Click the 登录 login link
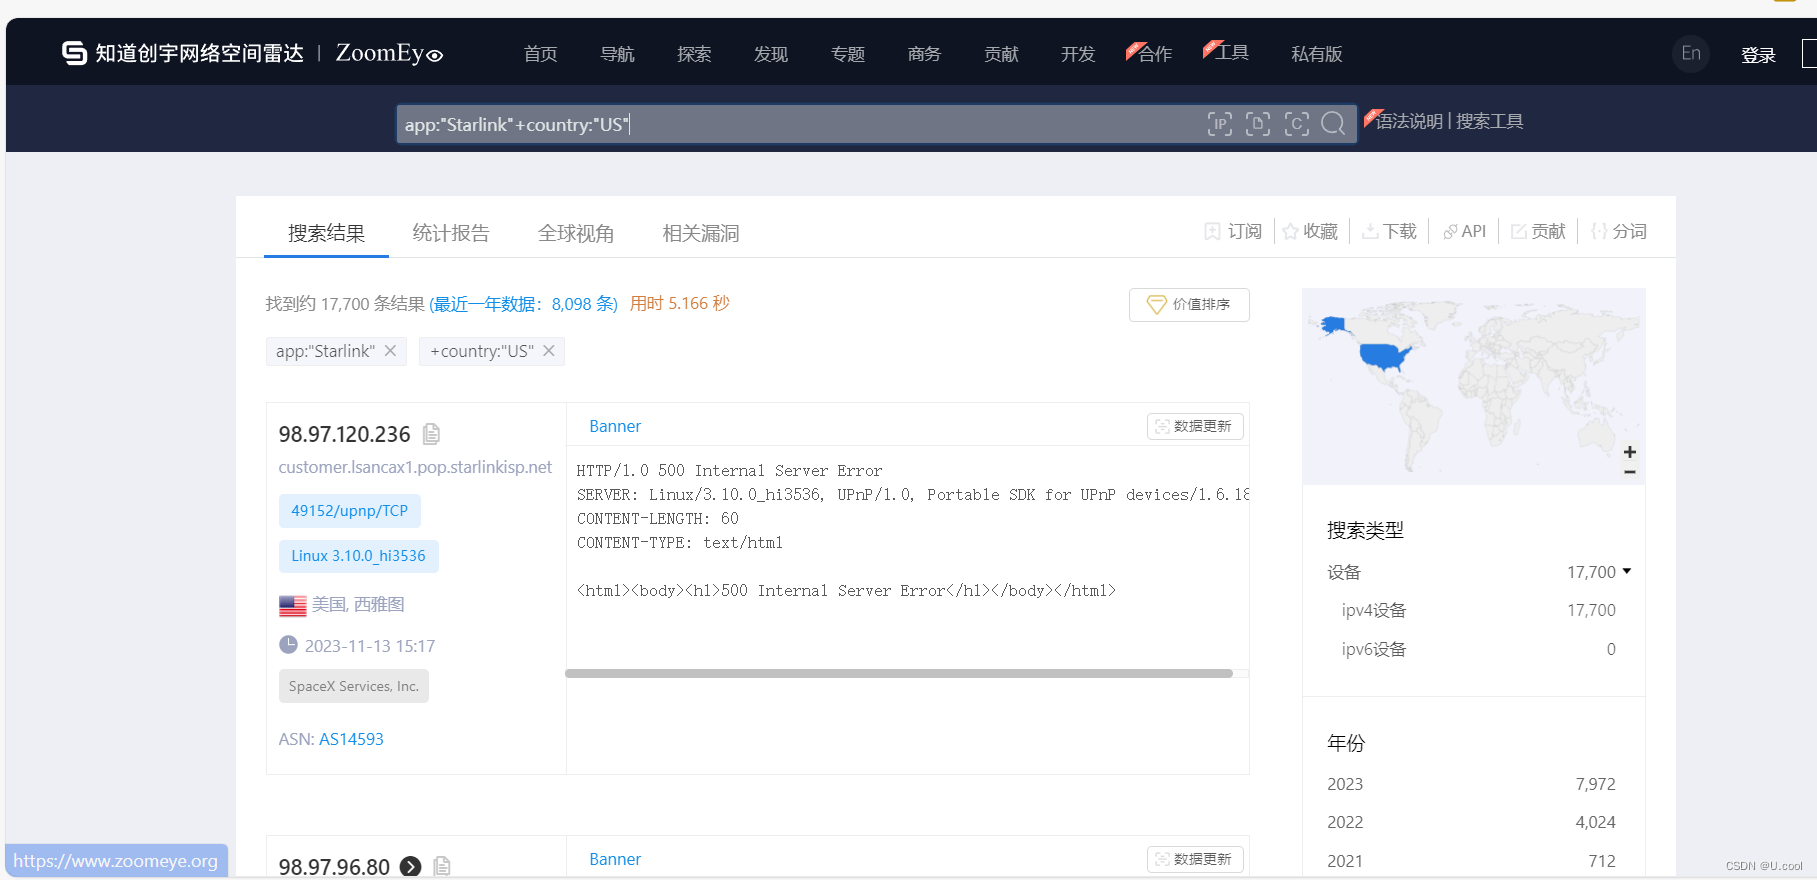Image resolution: width=1817 pixels, height=880 pixels. click(x=1758, y=55)
